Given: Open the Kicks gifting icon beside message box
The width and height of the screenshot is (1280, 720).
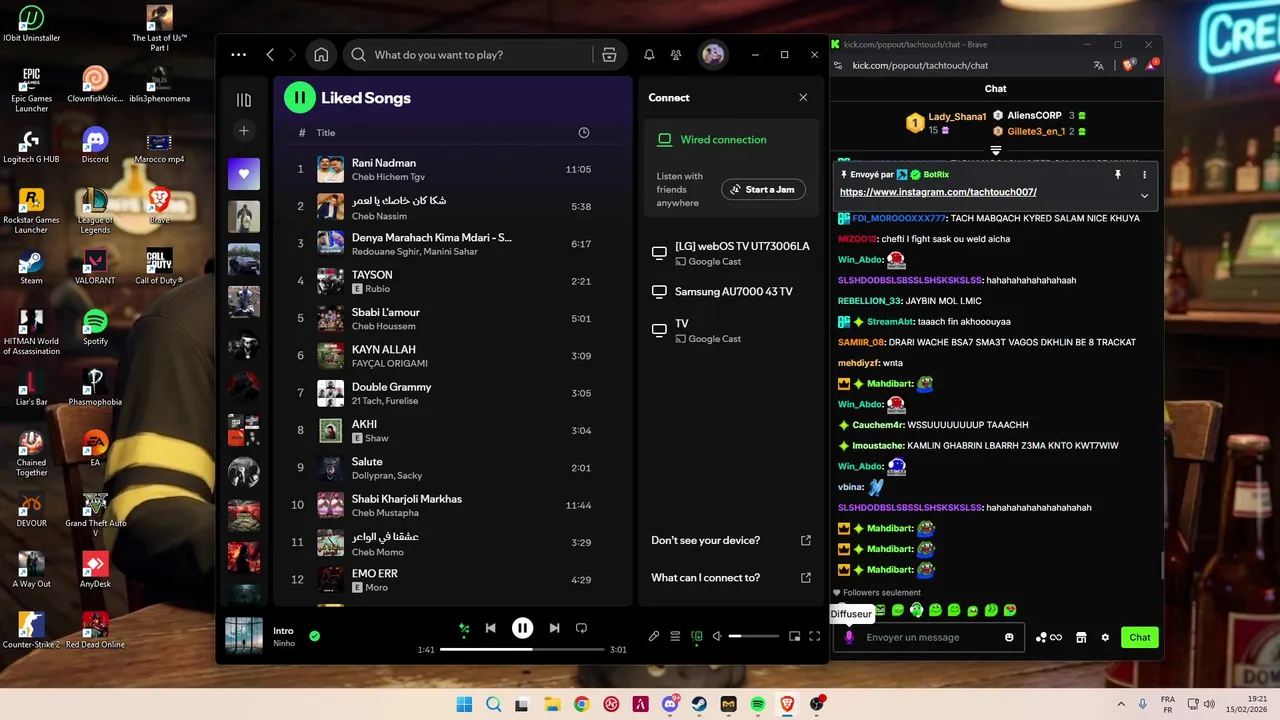Looking at the screenshot, I should coord(1049,637).
